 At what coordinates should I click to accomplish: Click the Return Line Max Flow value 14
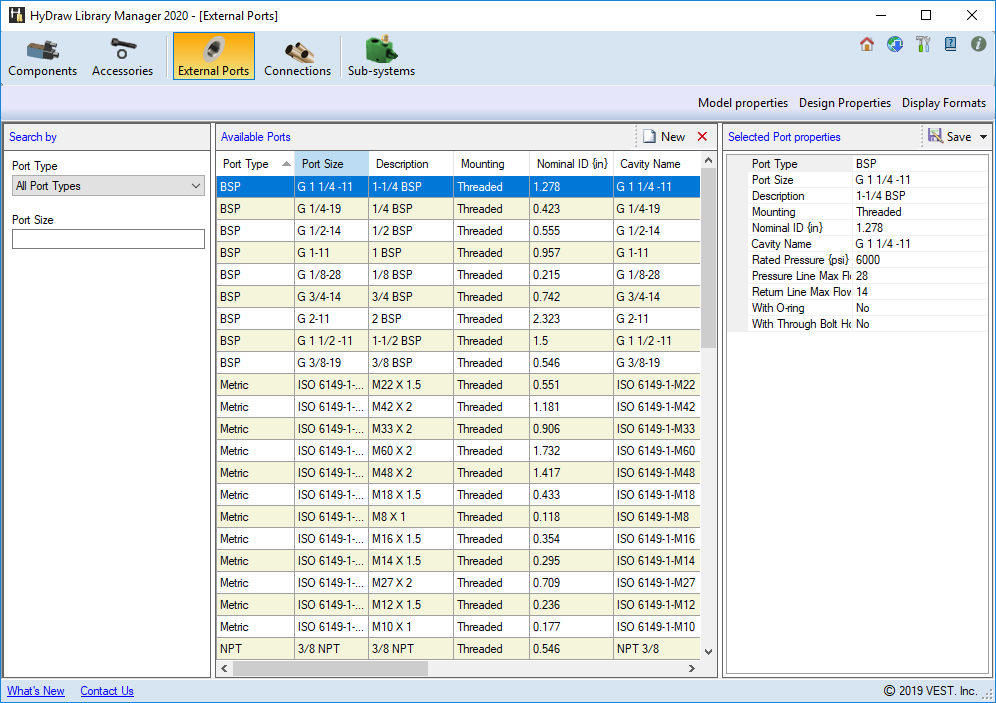click(x=920, y=291)
